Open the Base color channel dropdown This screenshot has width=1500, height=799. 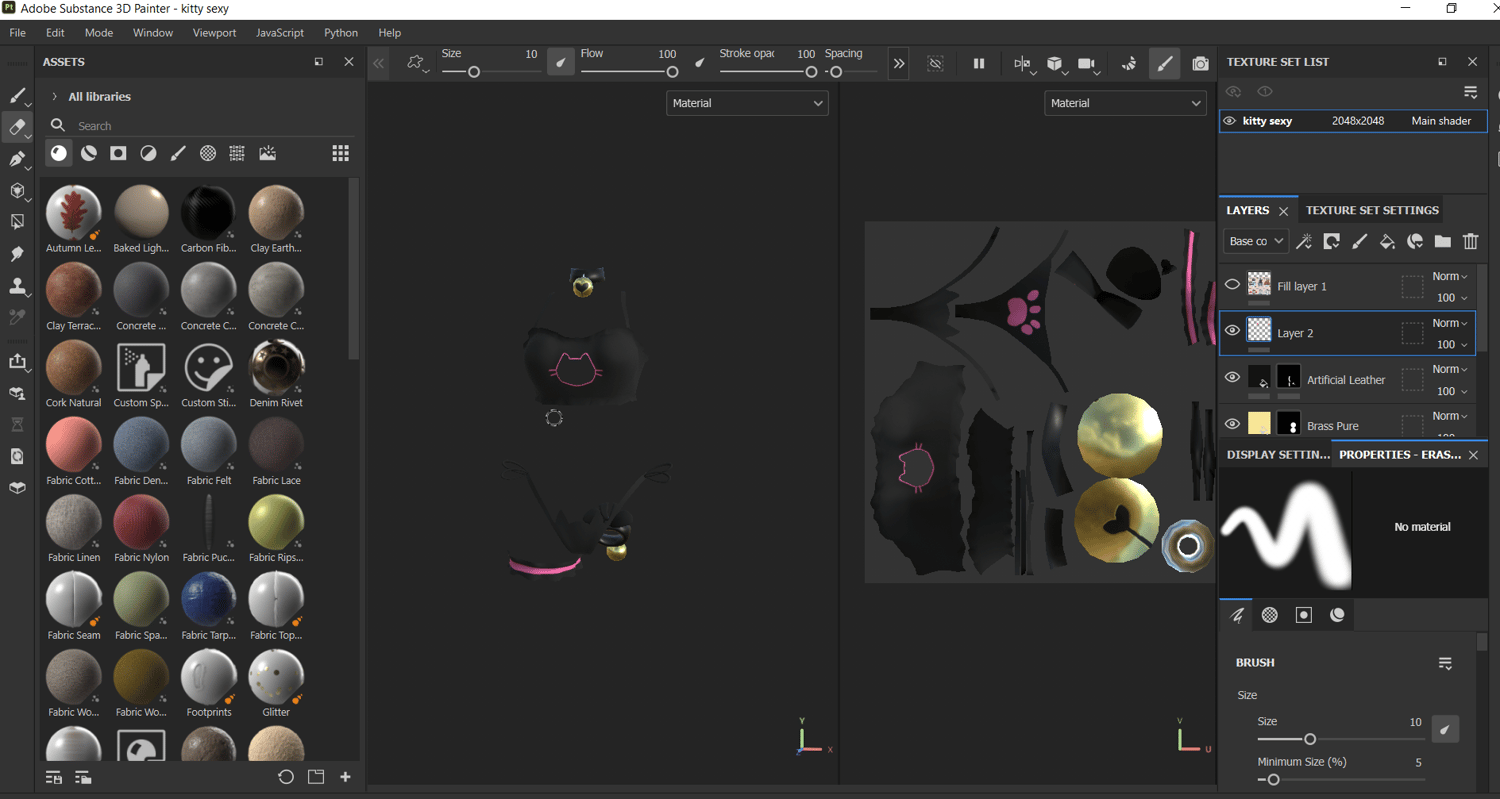tap(1254, 241)
